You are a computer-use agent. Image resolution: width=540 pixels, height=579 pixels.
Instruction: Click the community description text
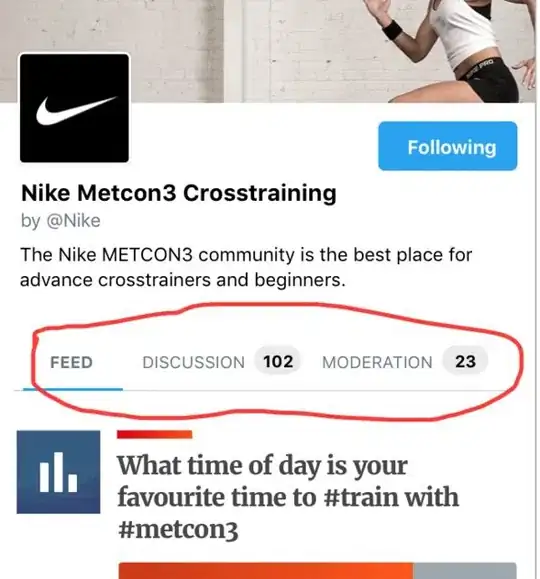click(x=246, y=267)
